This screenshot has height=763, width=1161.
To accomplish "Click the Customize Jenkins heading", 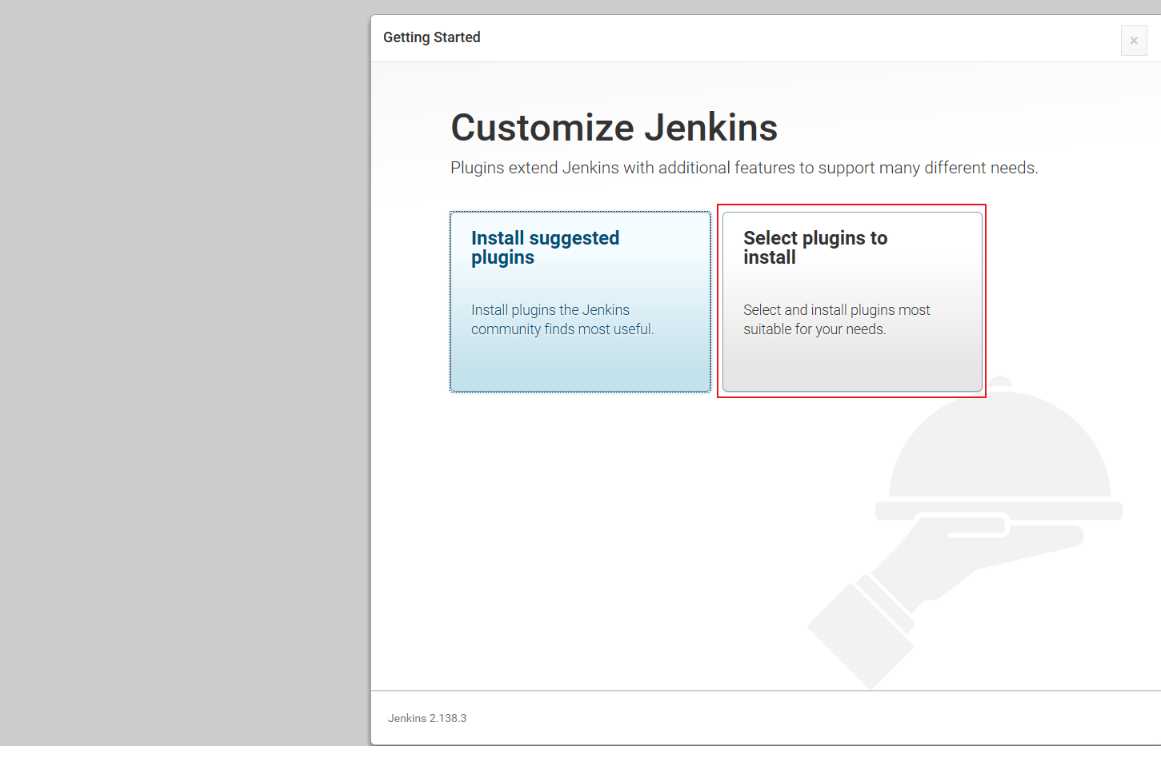I will pos(614,127).
